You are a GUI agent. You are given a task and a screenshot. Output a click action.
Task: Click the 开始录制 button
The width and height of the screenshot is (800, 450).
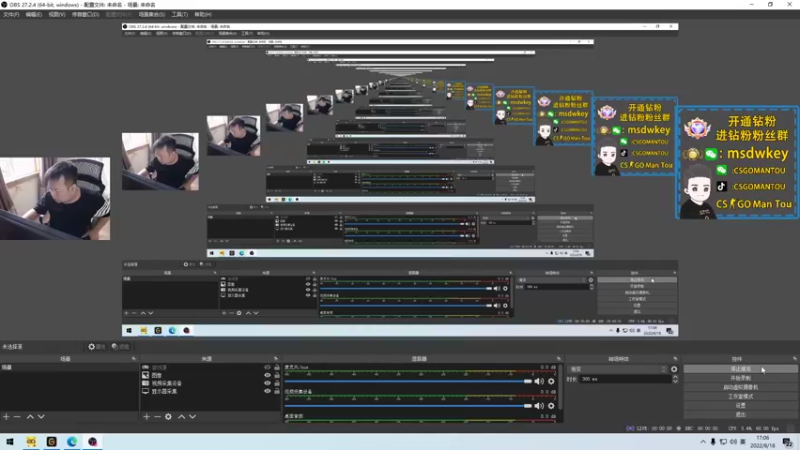pos(740,378)
